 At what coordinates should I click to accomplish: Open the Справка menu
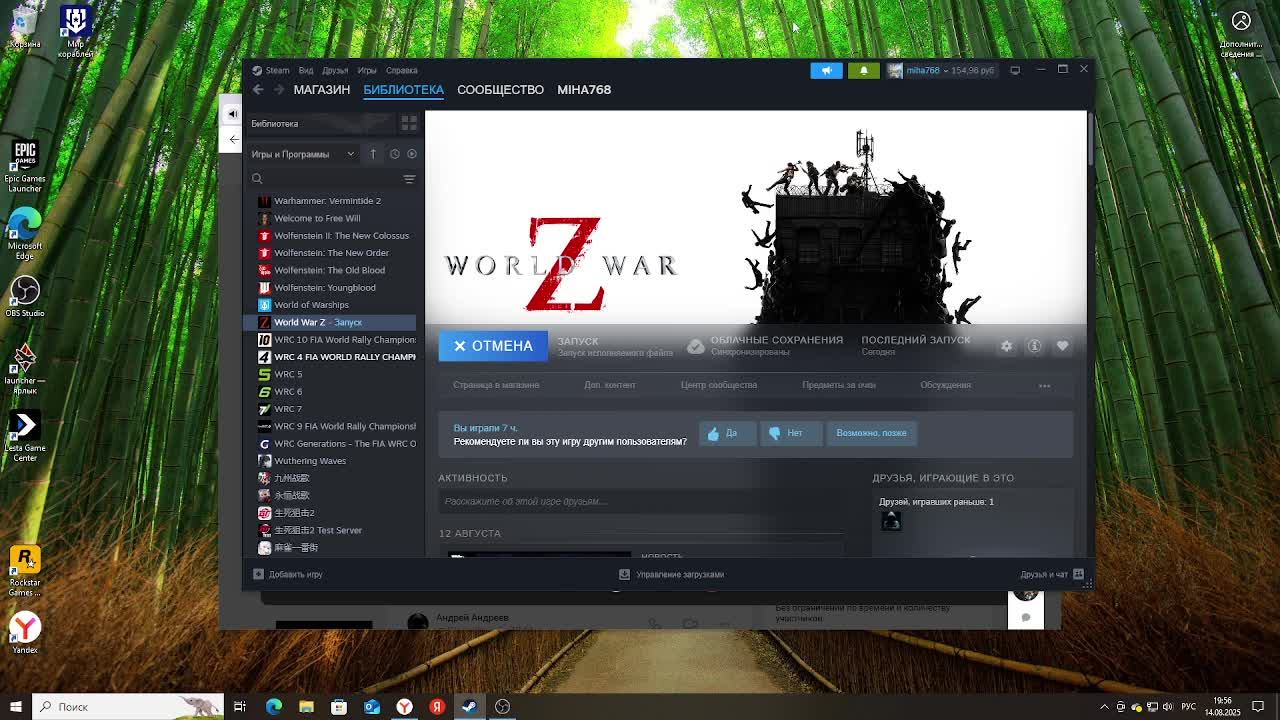[402, 70]
